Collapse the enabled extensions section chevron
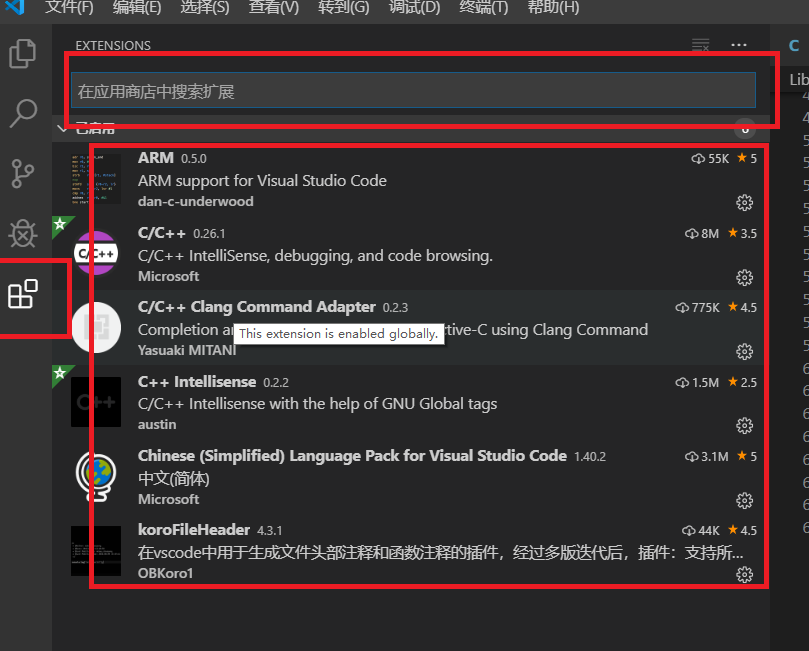Screen dimensions: 809x651 pos(62,128)
